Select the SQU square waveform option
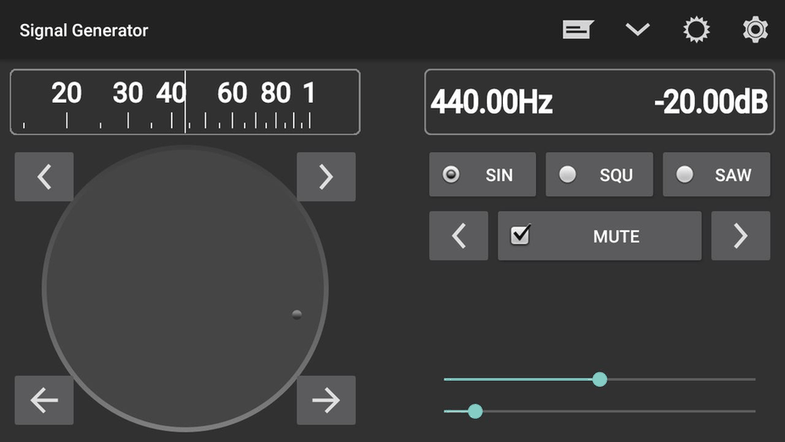This screenshot has height=442, width=785. click(599, 175)
